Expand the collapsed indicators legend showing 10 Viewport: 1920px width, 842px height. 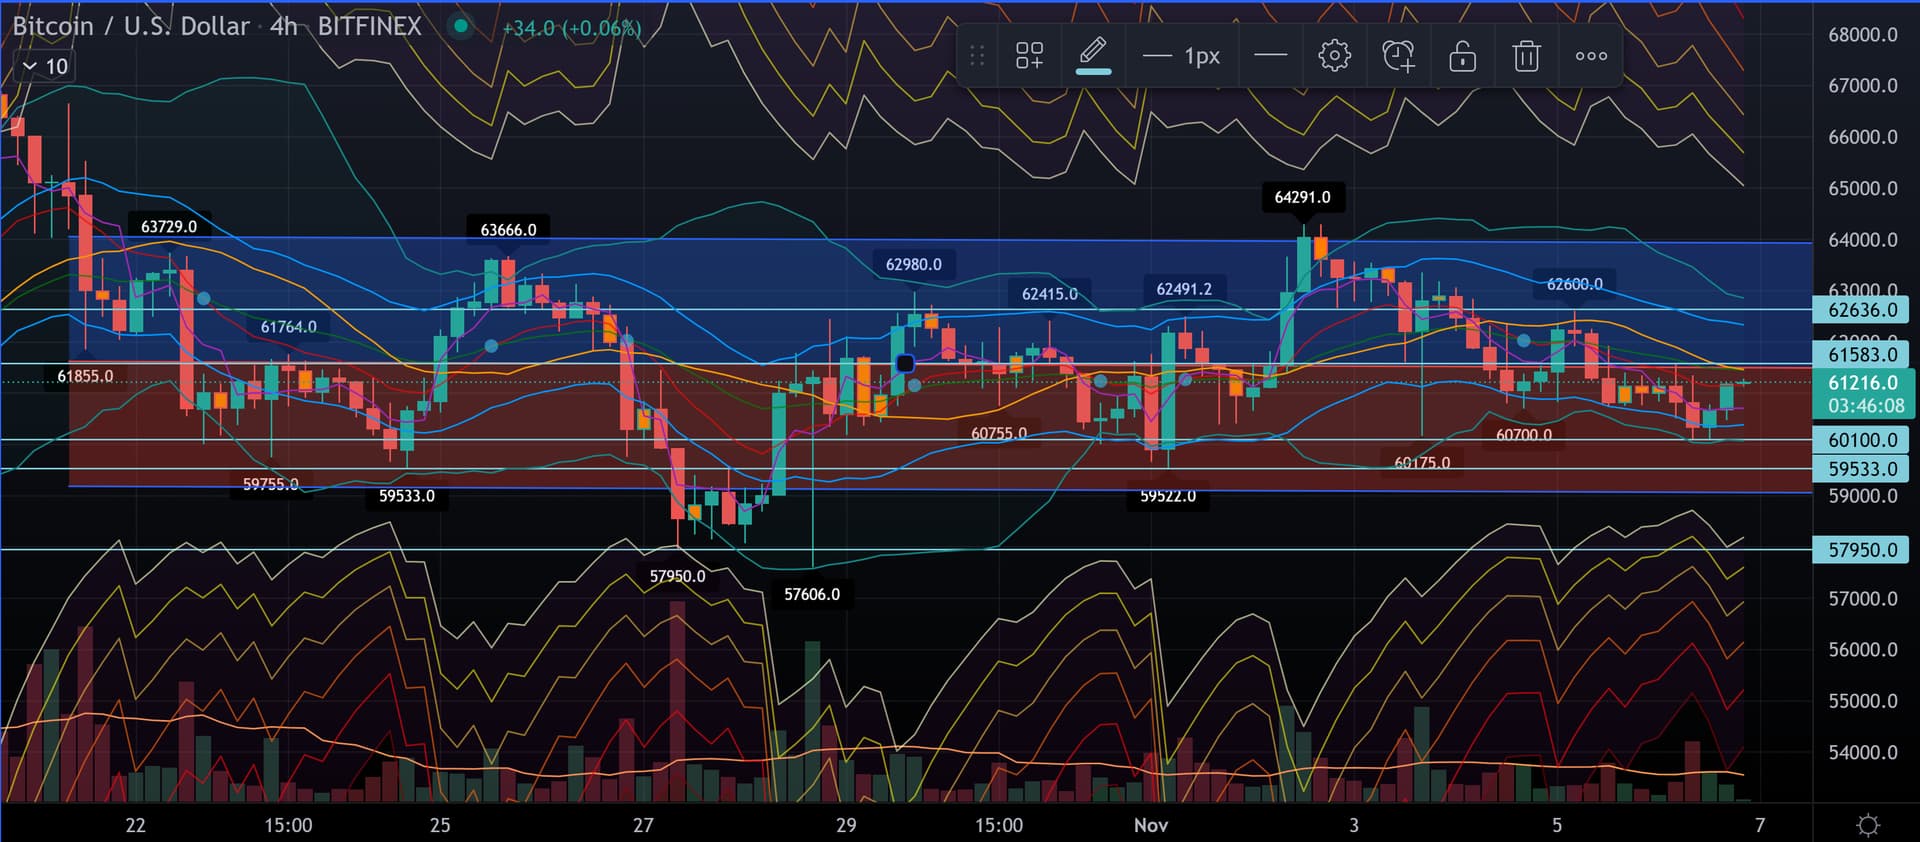45,66
